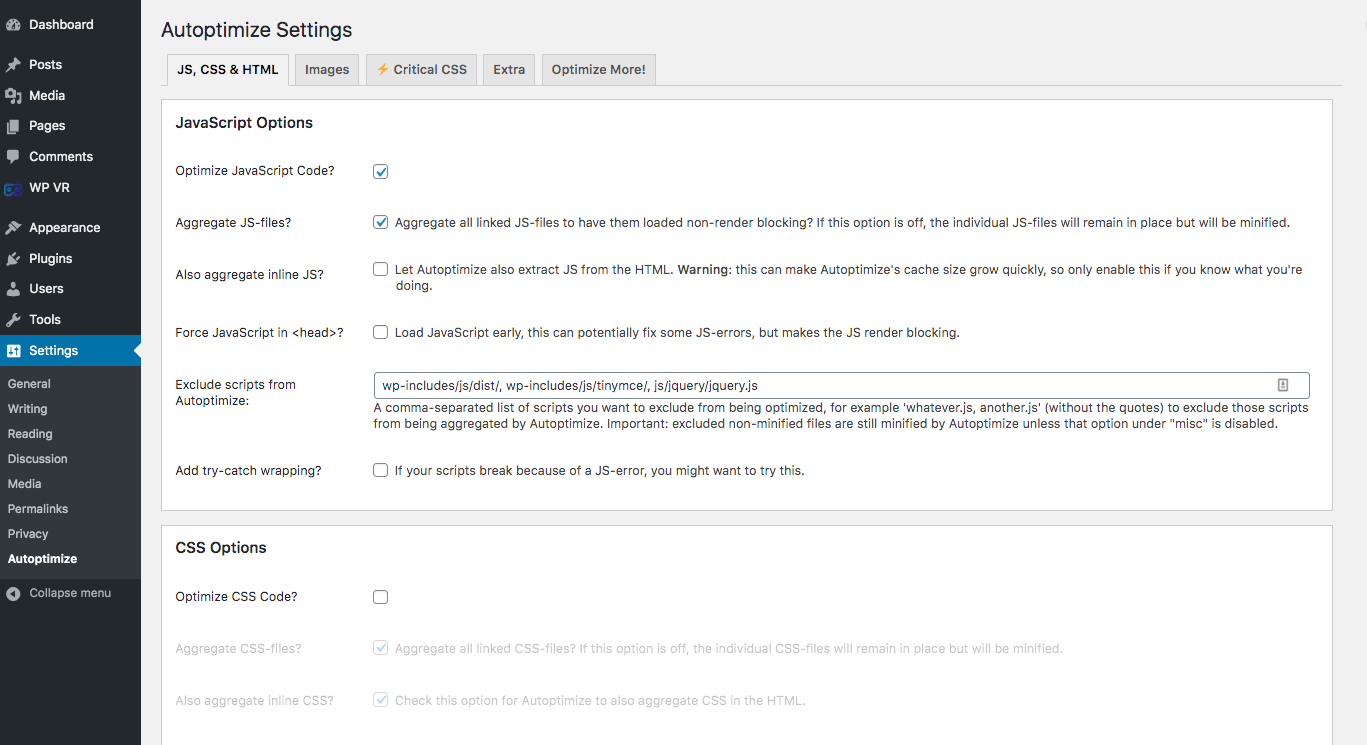Click 'Optimize JavaScript Code?' label

point(255,171)
